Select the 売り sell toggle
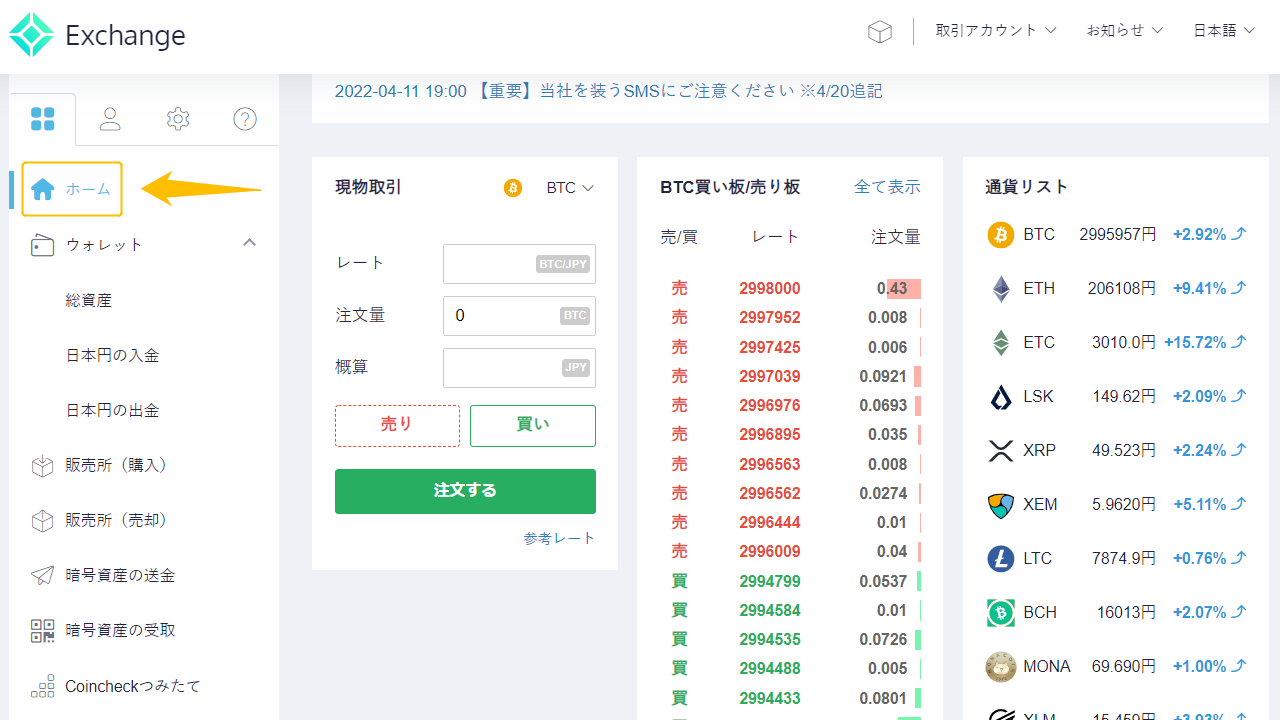Viewport: 1280px width, 720px height. point(397,425)
